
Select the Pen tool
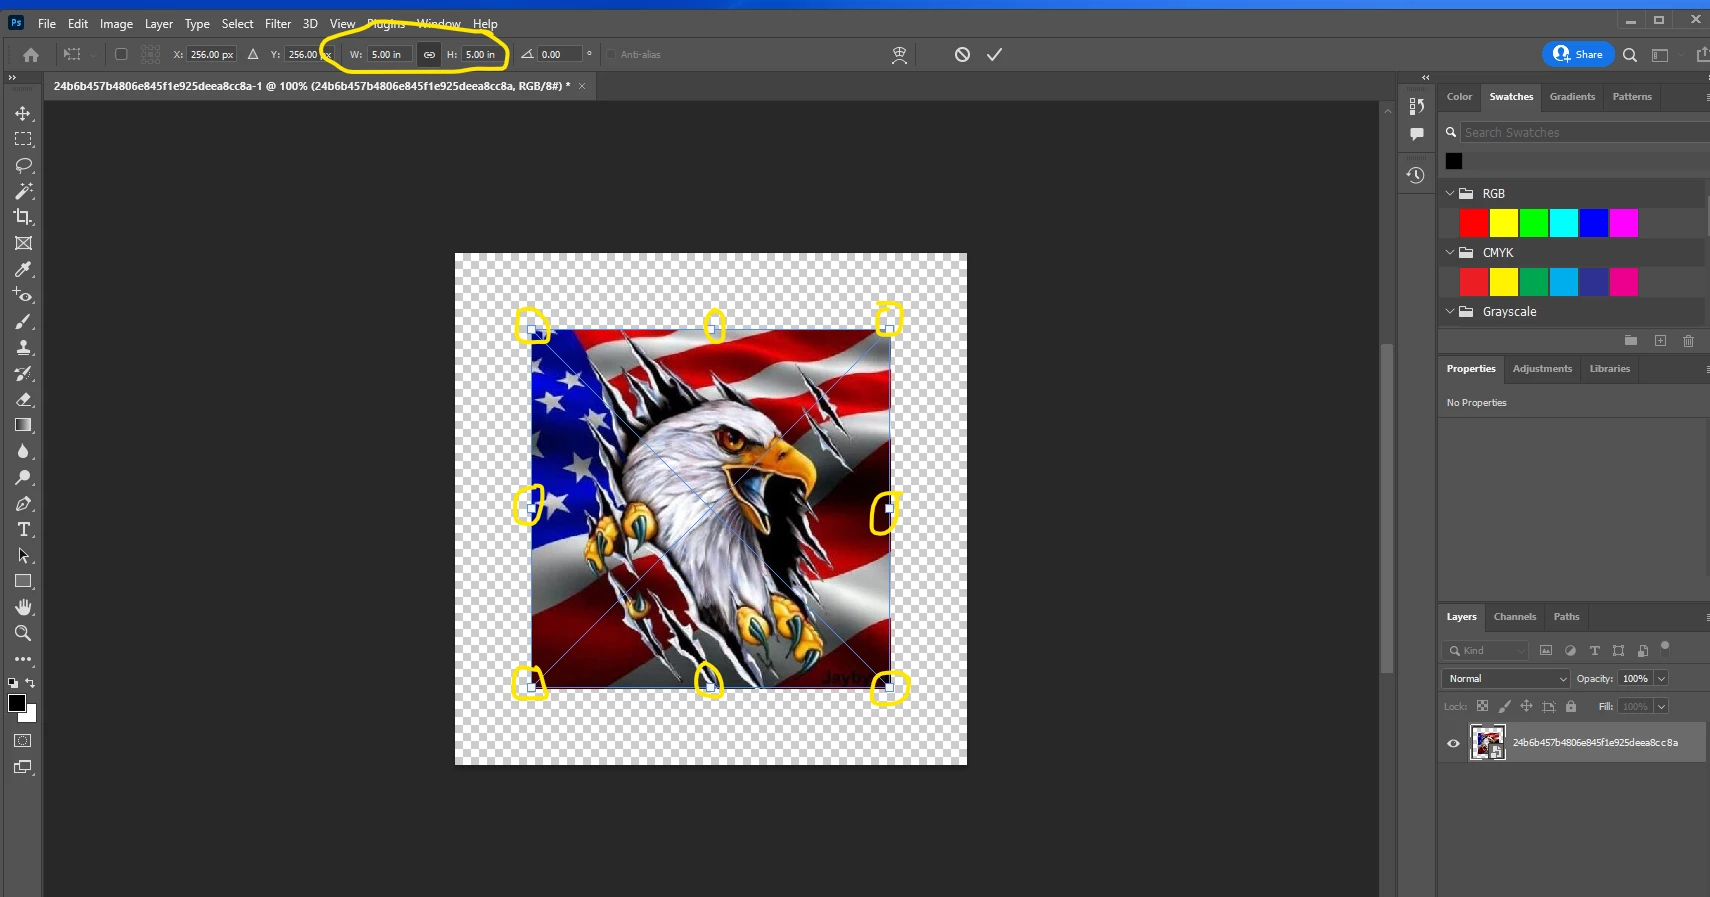click(23, 503)
